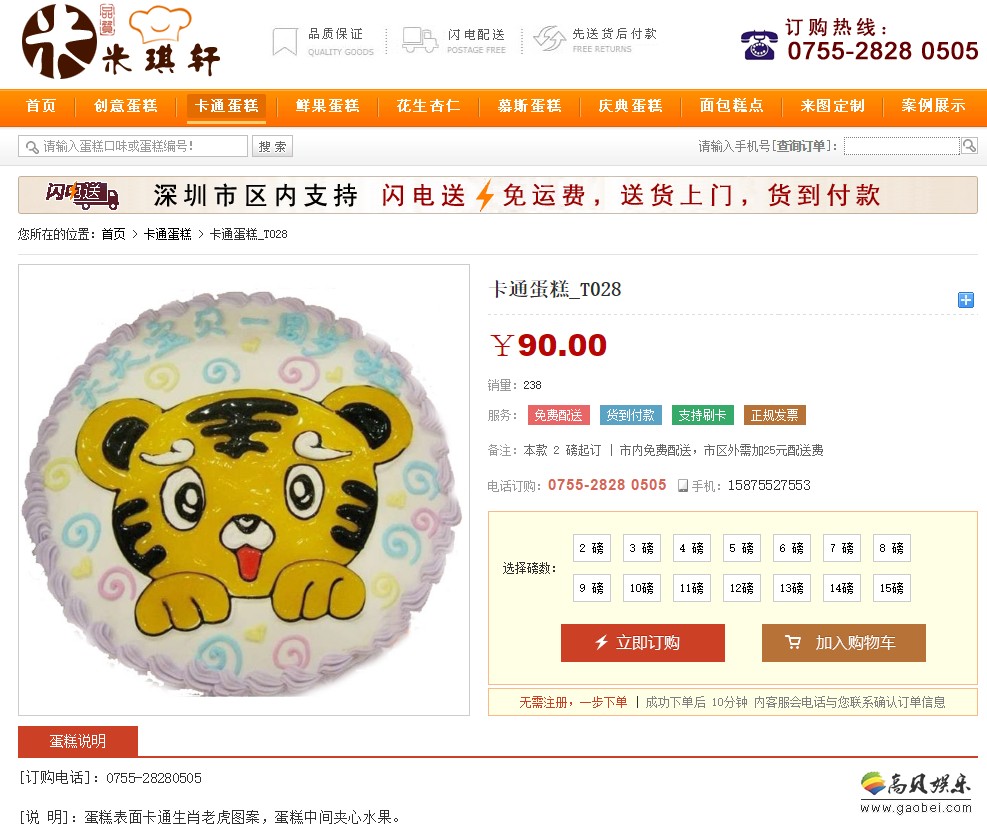
Task: Open the 蛋糕说明 description tab
Action: point(78,741)
